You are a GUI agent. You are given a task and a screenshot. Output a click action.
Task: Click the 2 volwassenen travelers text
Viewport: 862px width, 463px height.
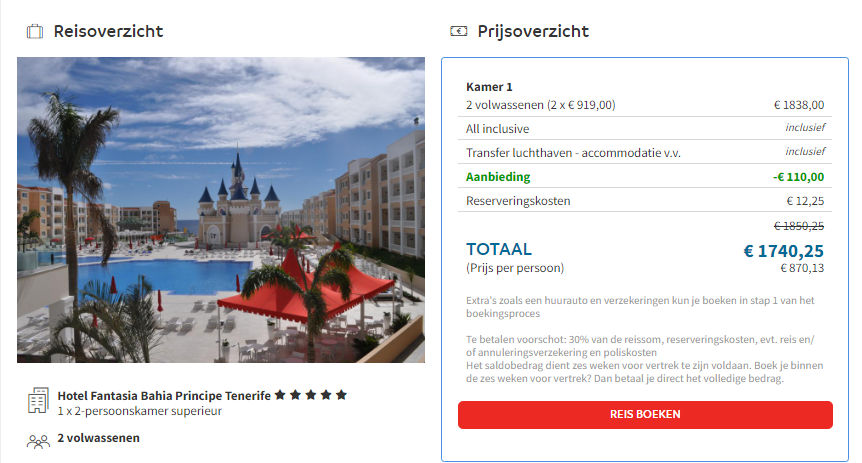[98, 438]
